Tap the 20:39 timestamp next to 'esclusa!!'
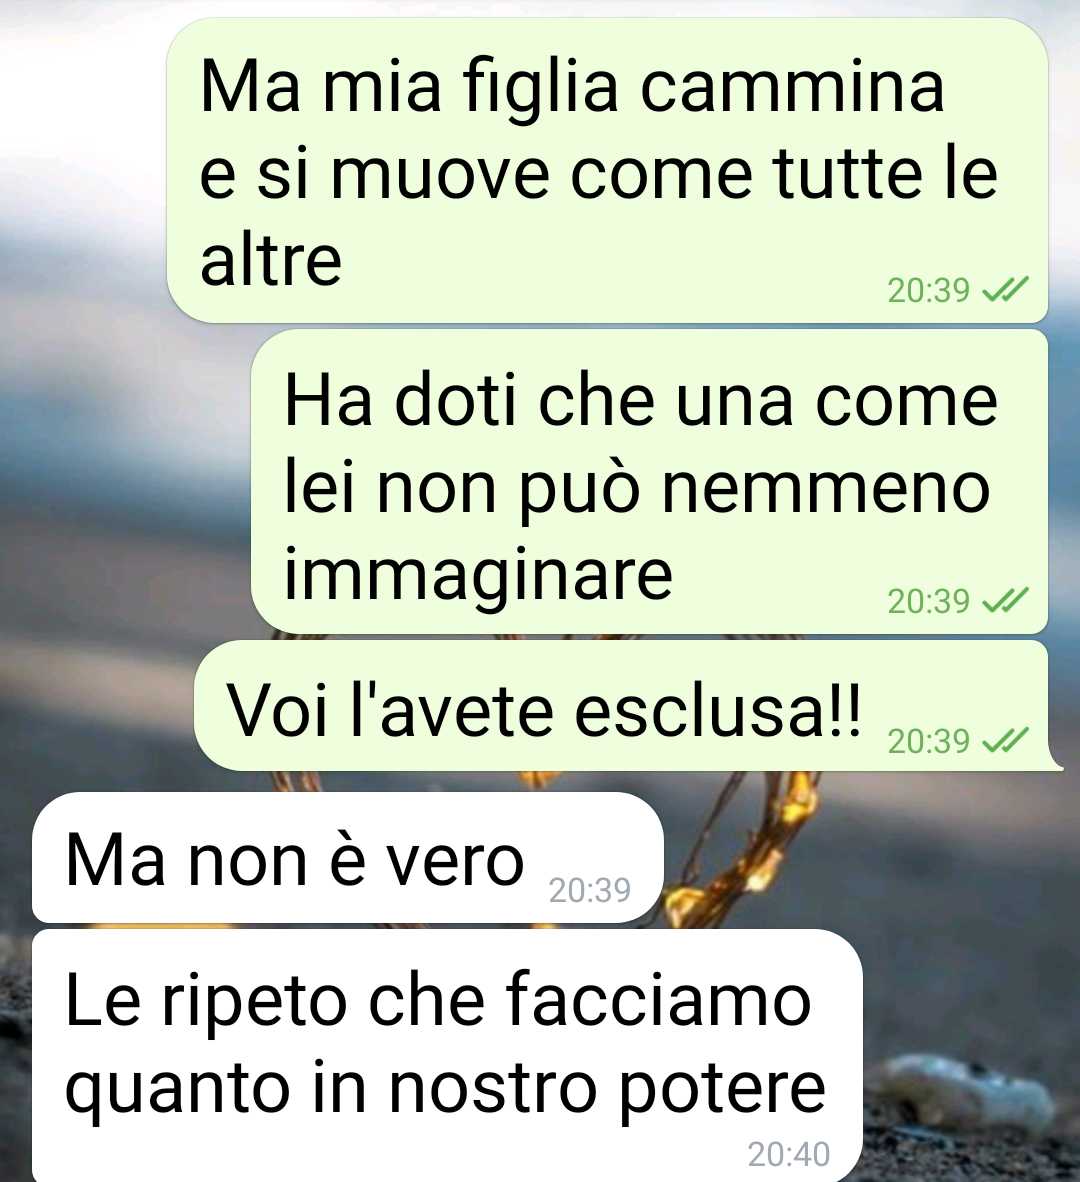The height and width of the screenshot is (1182, 1080). click(929, 742)
